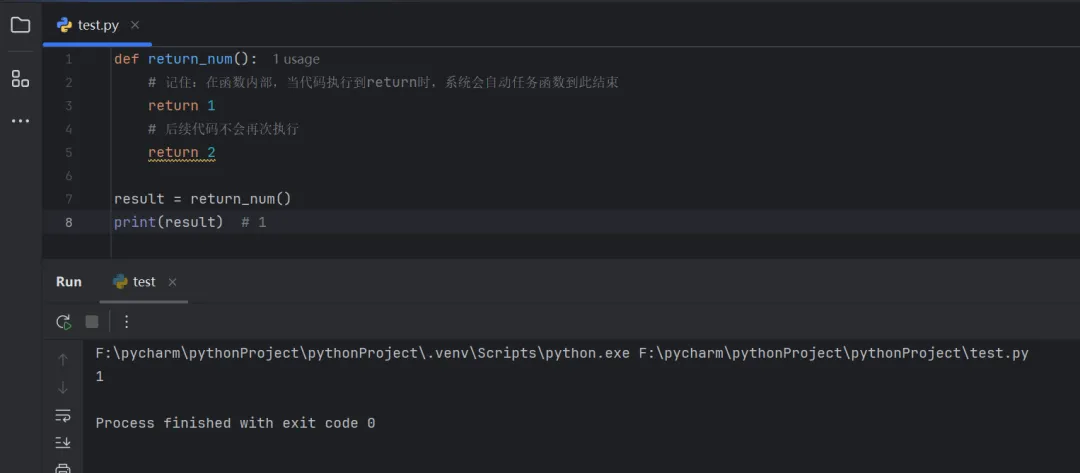Toggle scroll to end of output
This screenshot has height=473, width=1080.
pyautogui.click(x=63, y=442)
